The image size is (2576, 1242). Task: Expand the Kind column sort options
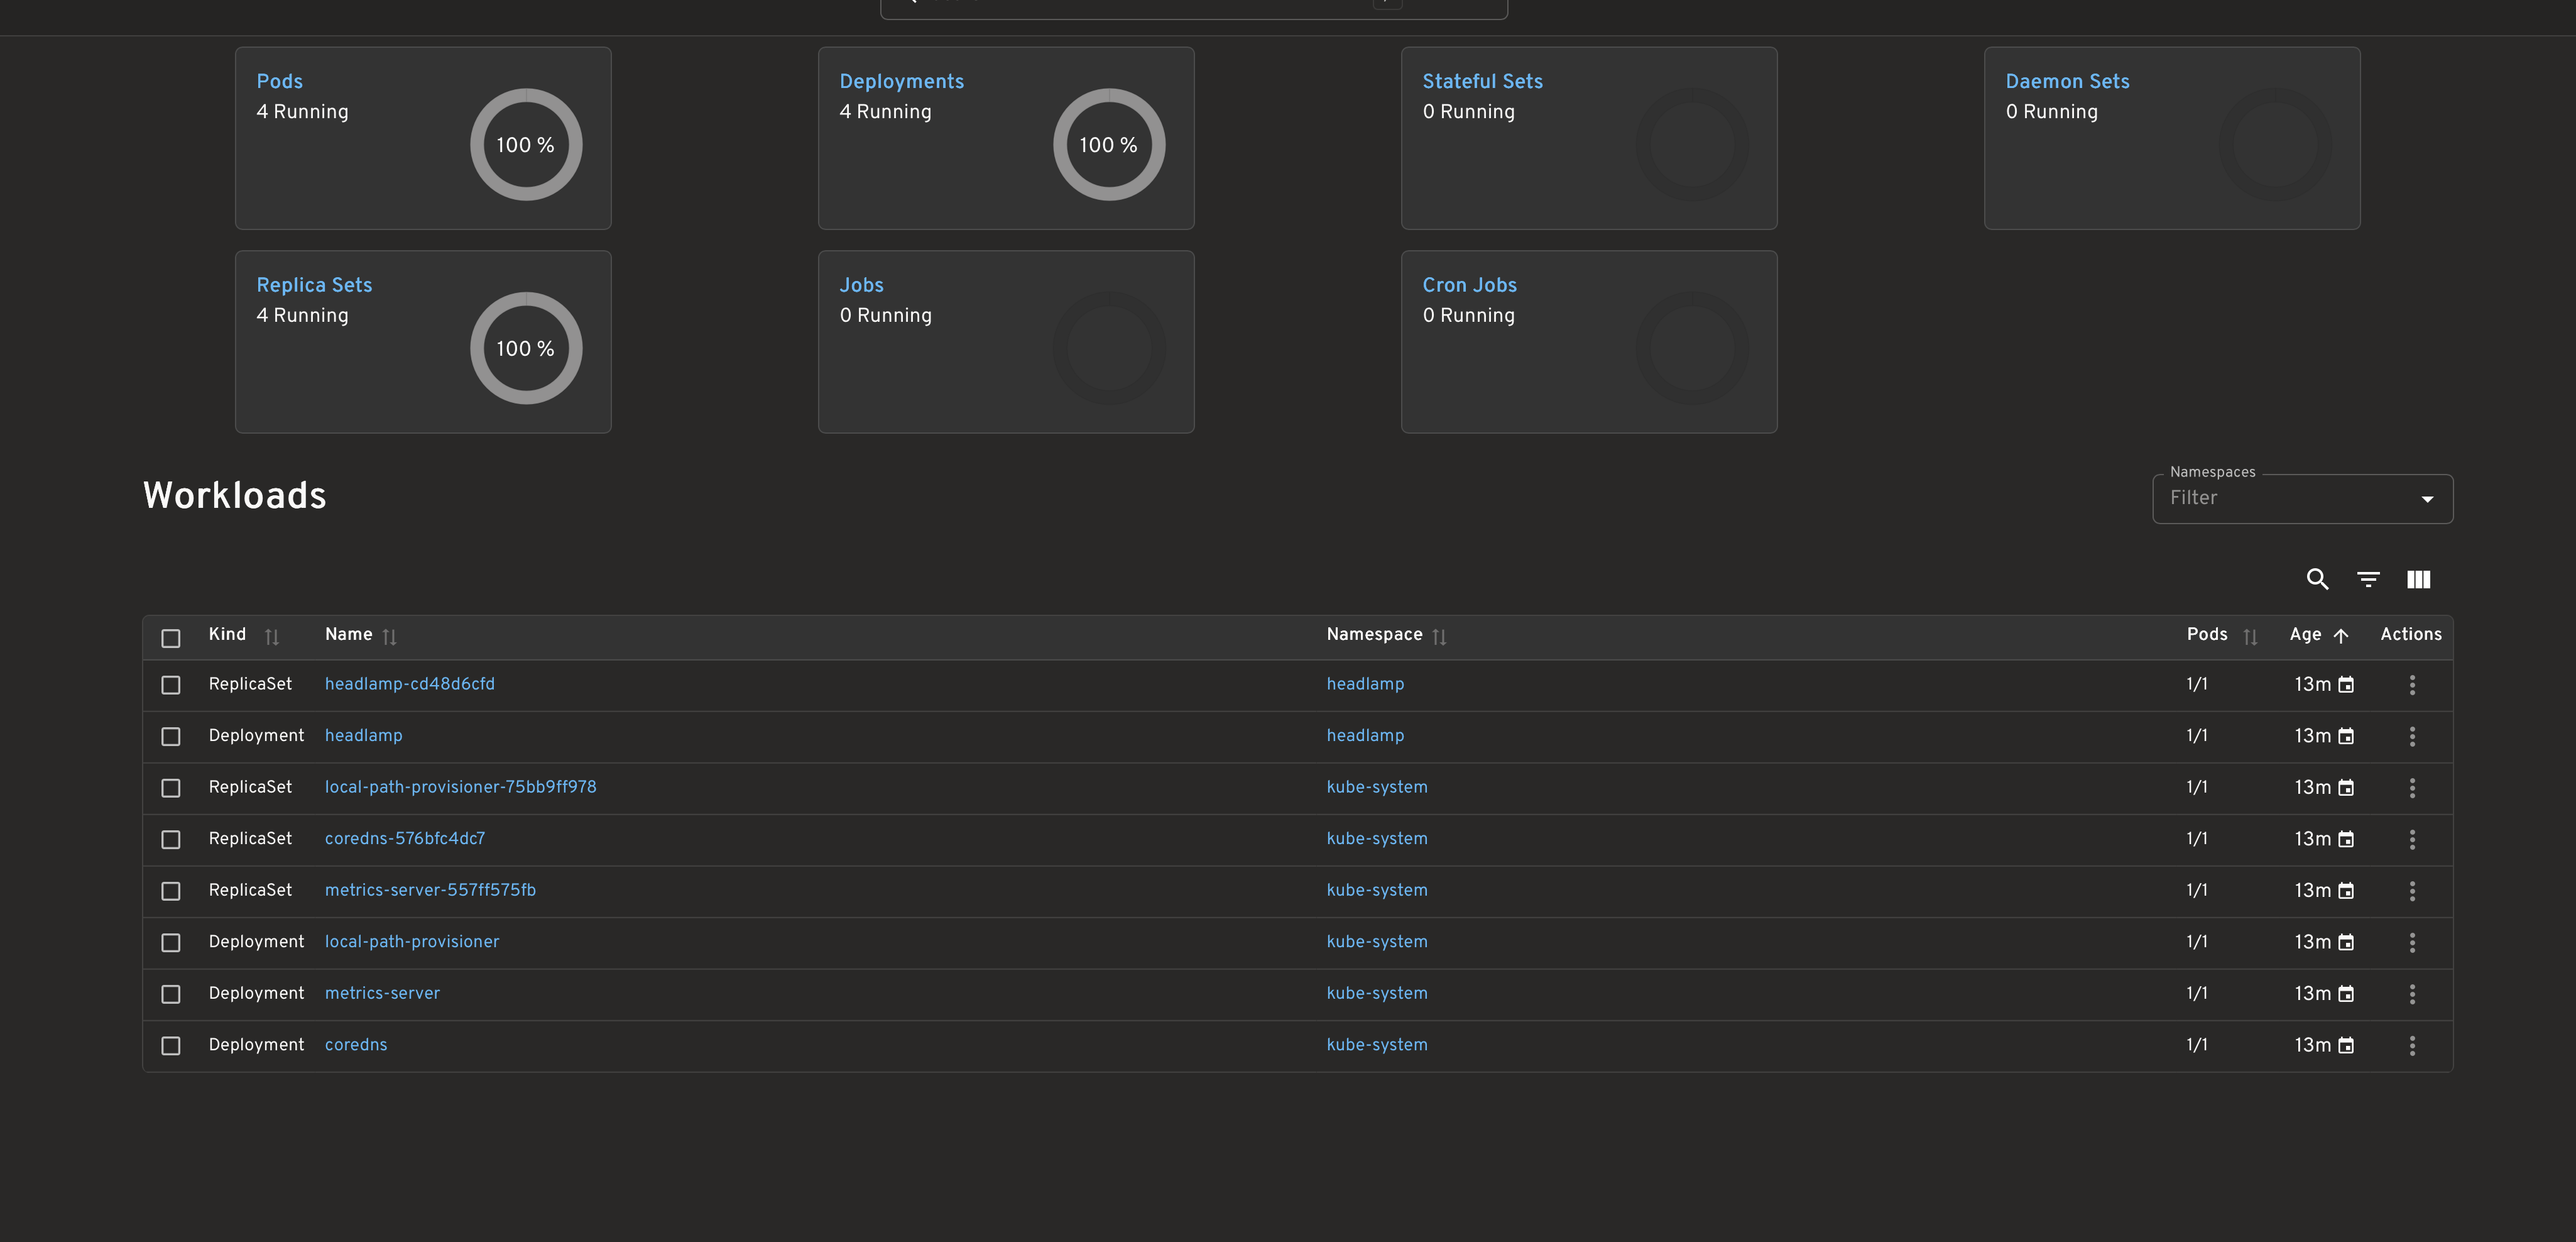272,636
